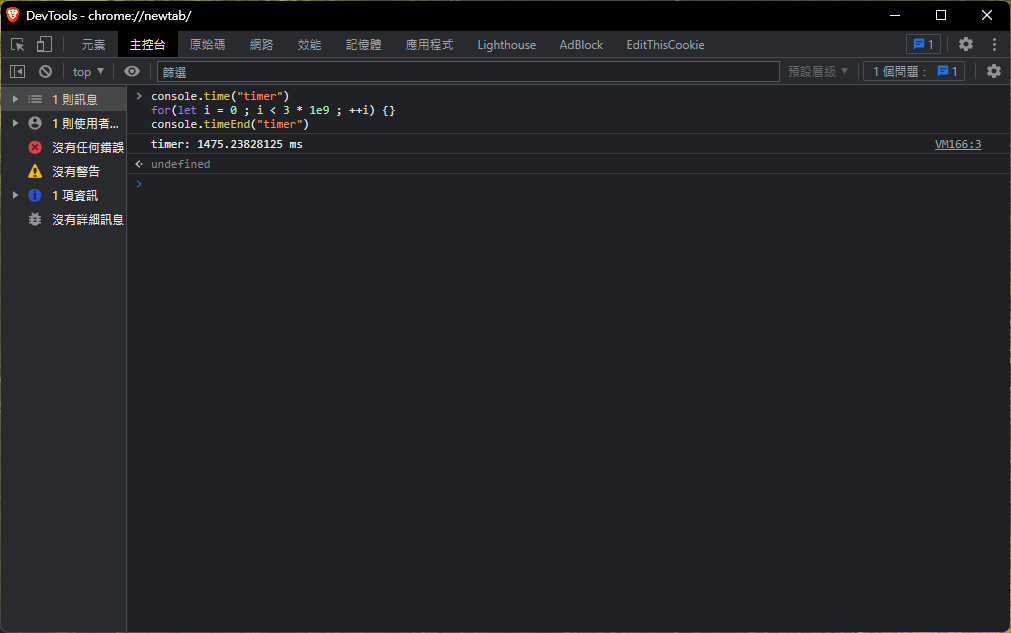Screen dimensions: 1011x633
Task: Open console settings gear on filter bar
Action: pos(993,71)
